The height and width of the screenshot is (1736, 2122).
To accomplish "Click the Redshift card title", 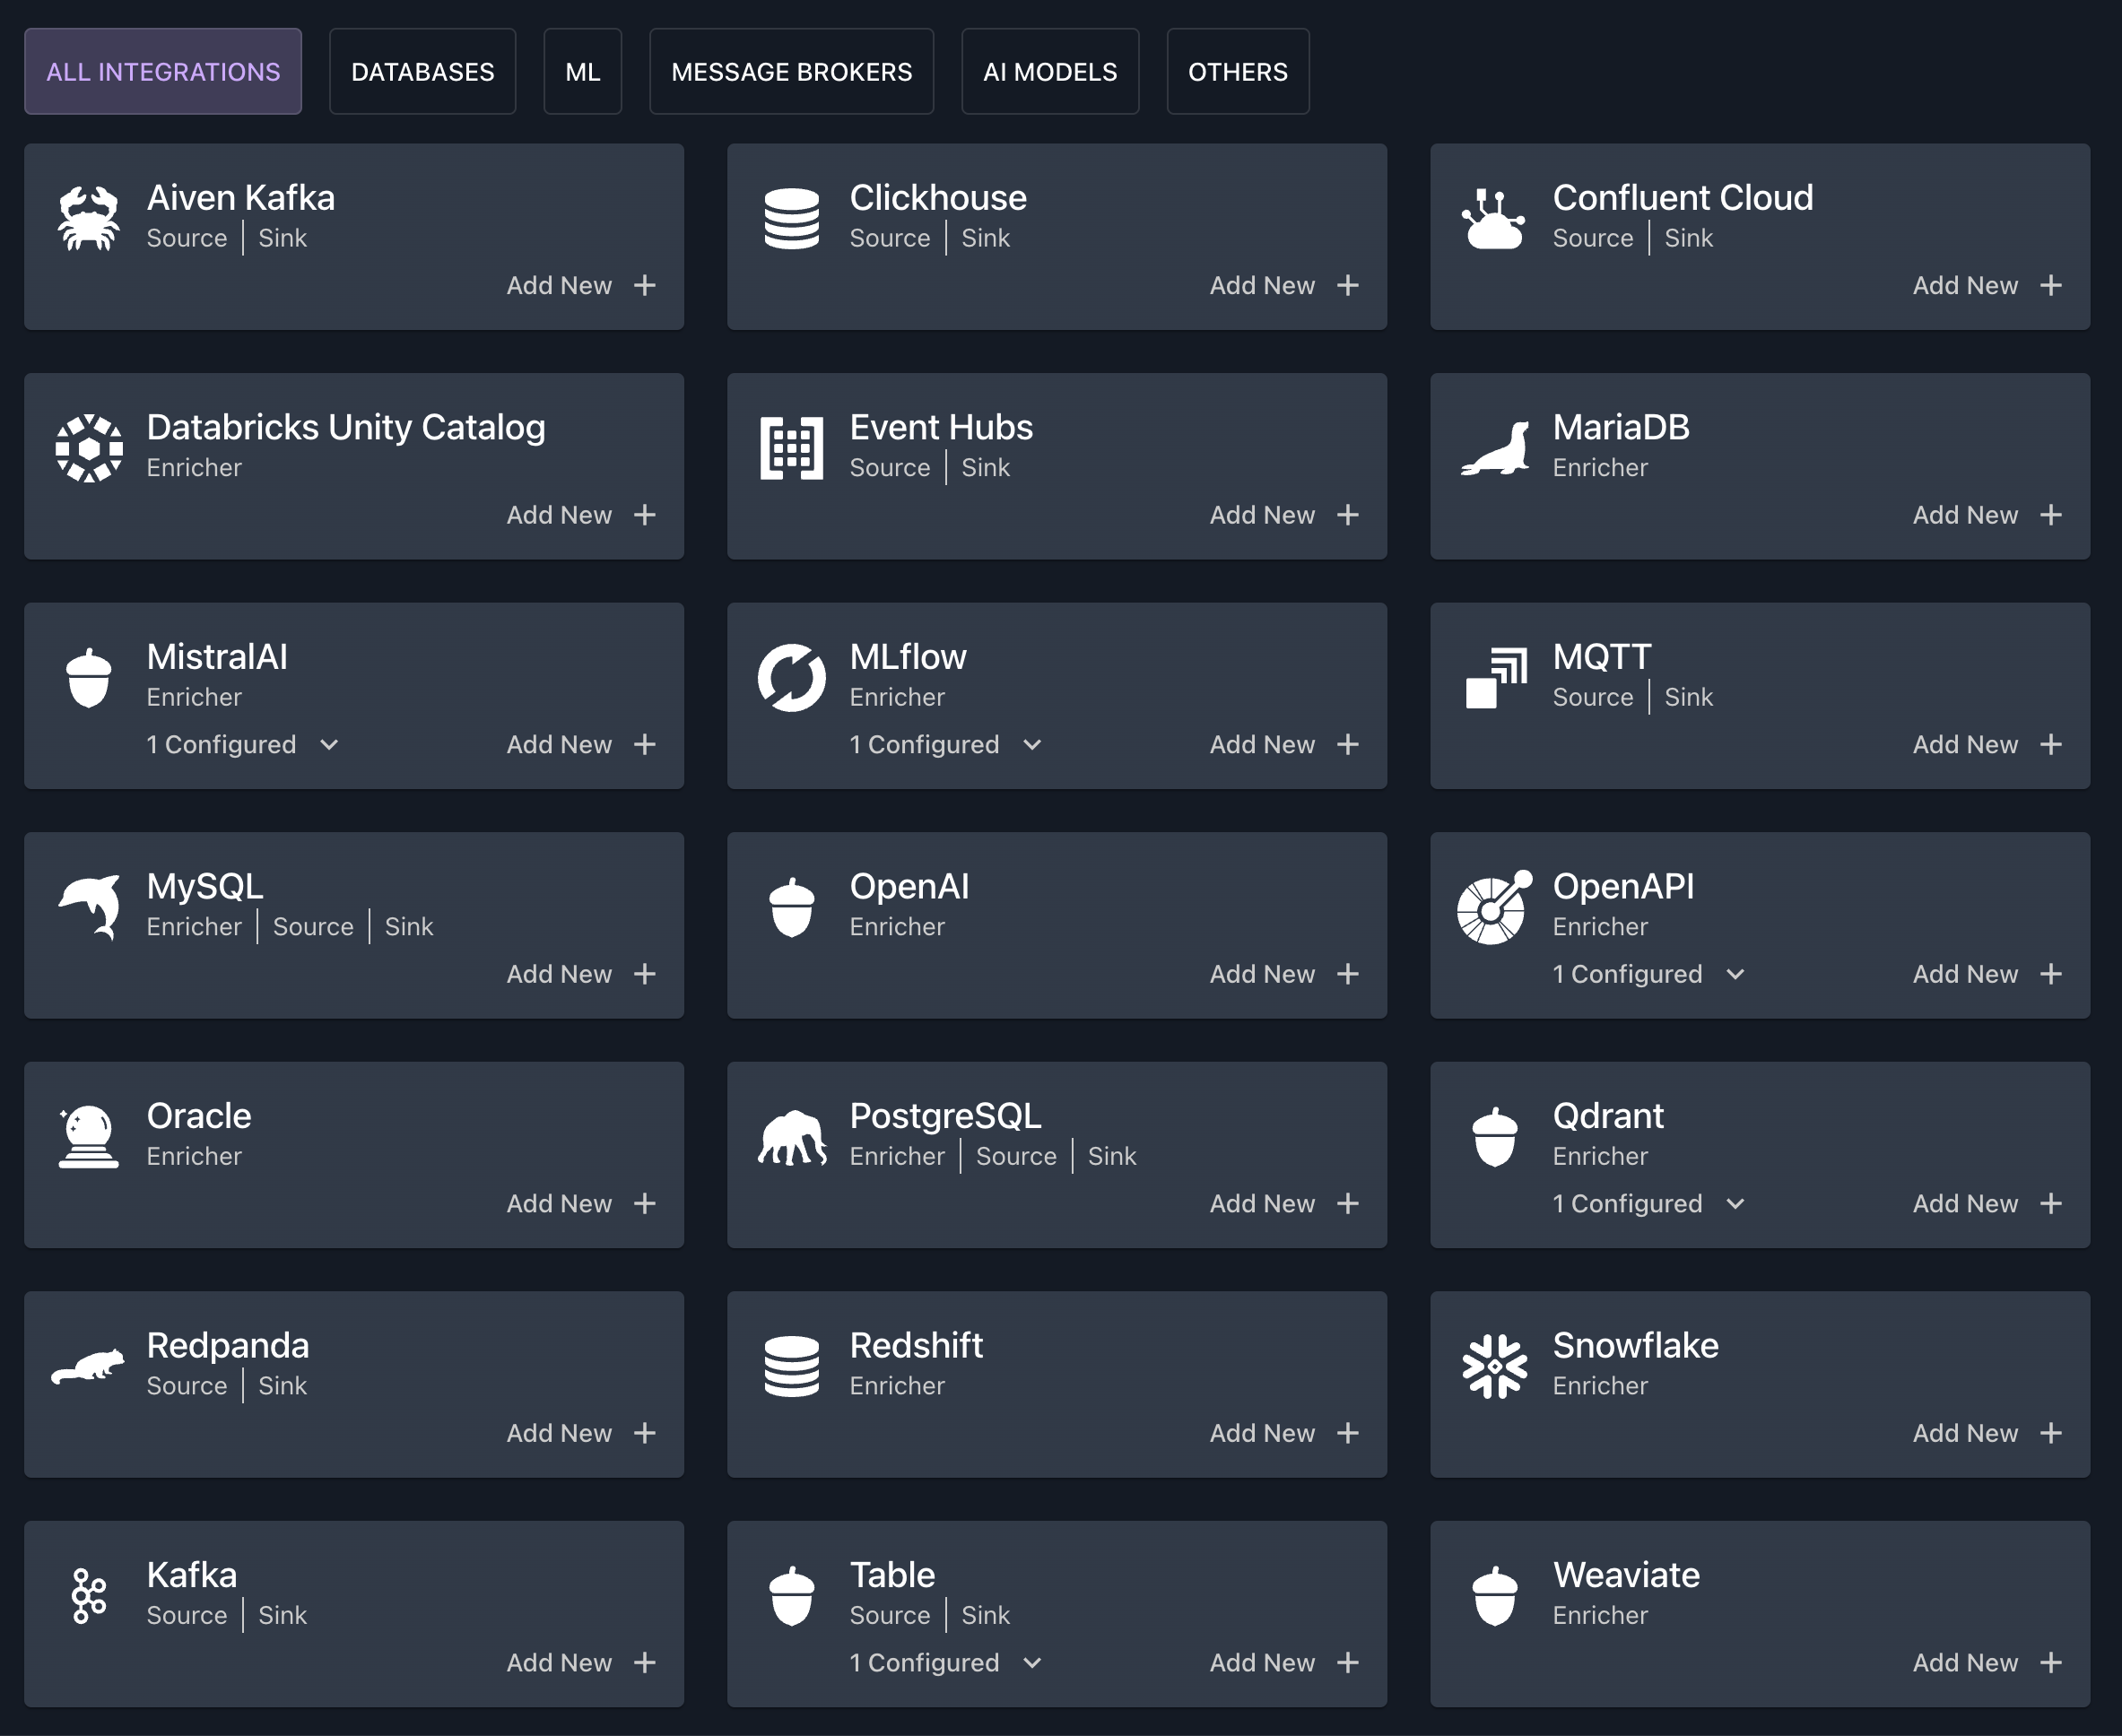I will [916, 1346].
